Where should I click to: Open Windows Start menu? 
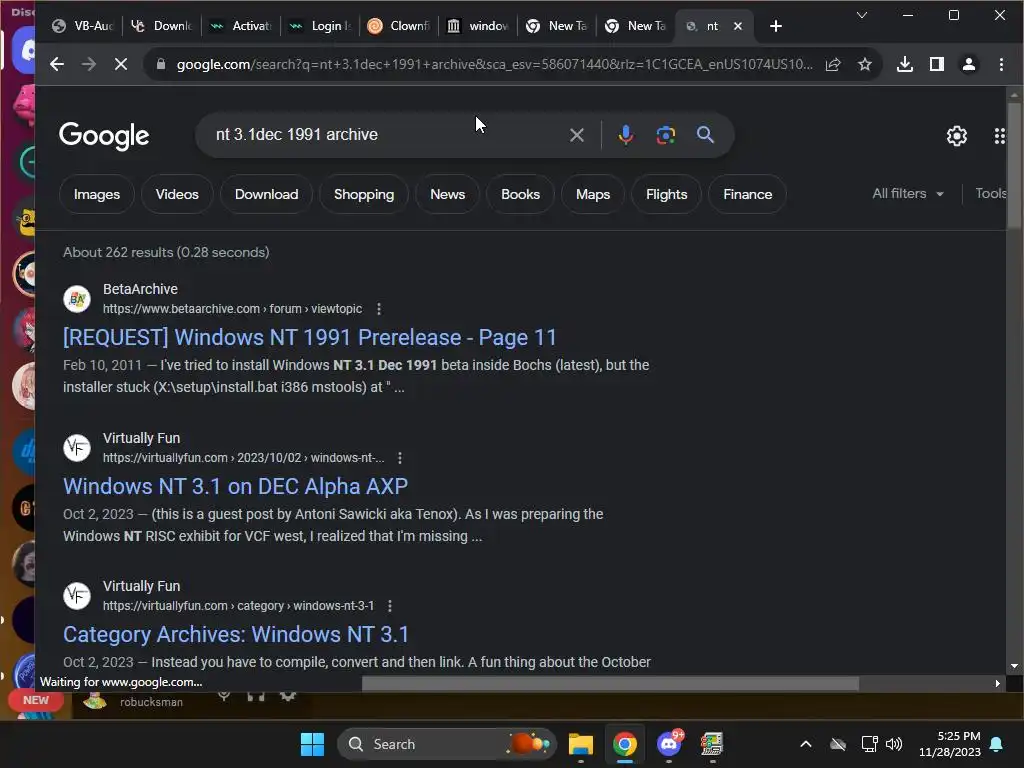tap(312, 744)
